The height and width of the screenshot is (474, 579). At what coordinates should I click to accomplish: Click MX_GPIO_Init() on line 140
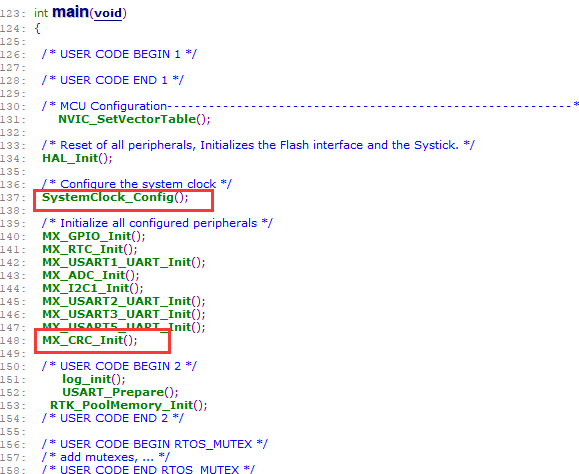point(94,236)
